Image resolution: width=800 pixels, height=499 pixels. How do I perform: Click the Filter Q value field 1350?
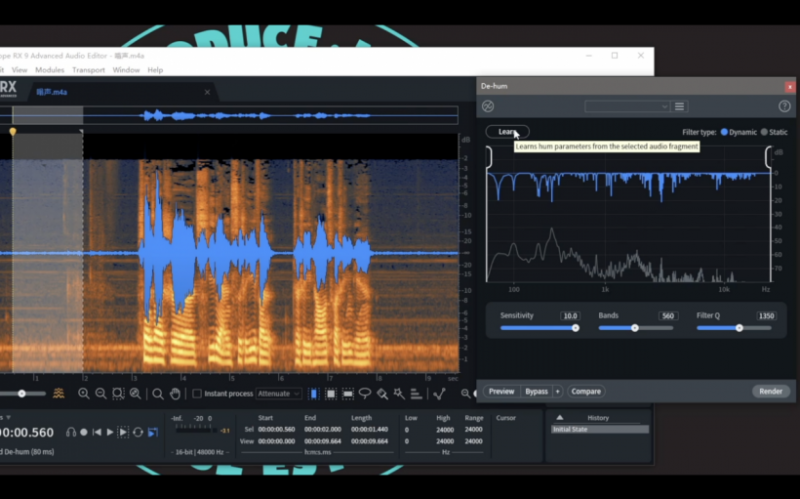[766, 316]
